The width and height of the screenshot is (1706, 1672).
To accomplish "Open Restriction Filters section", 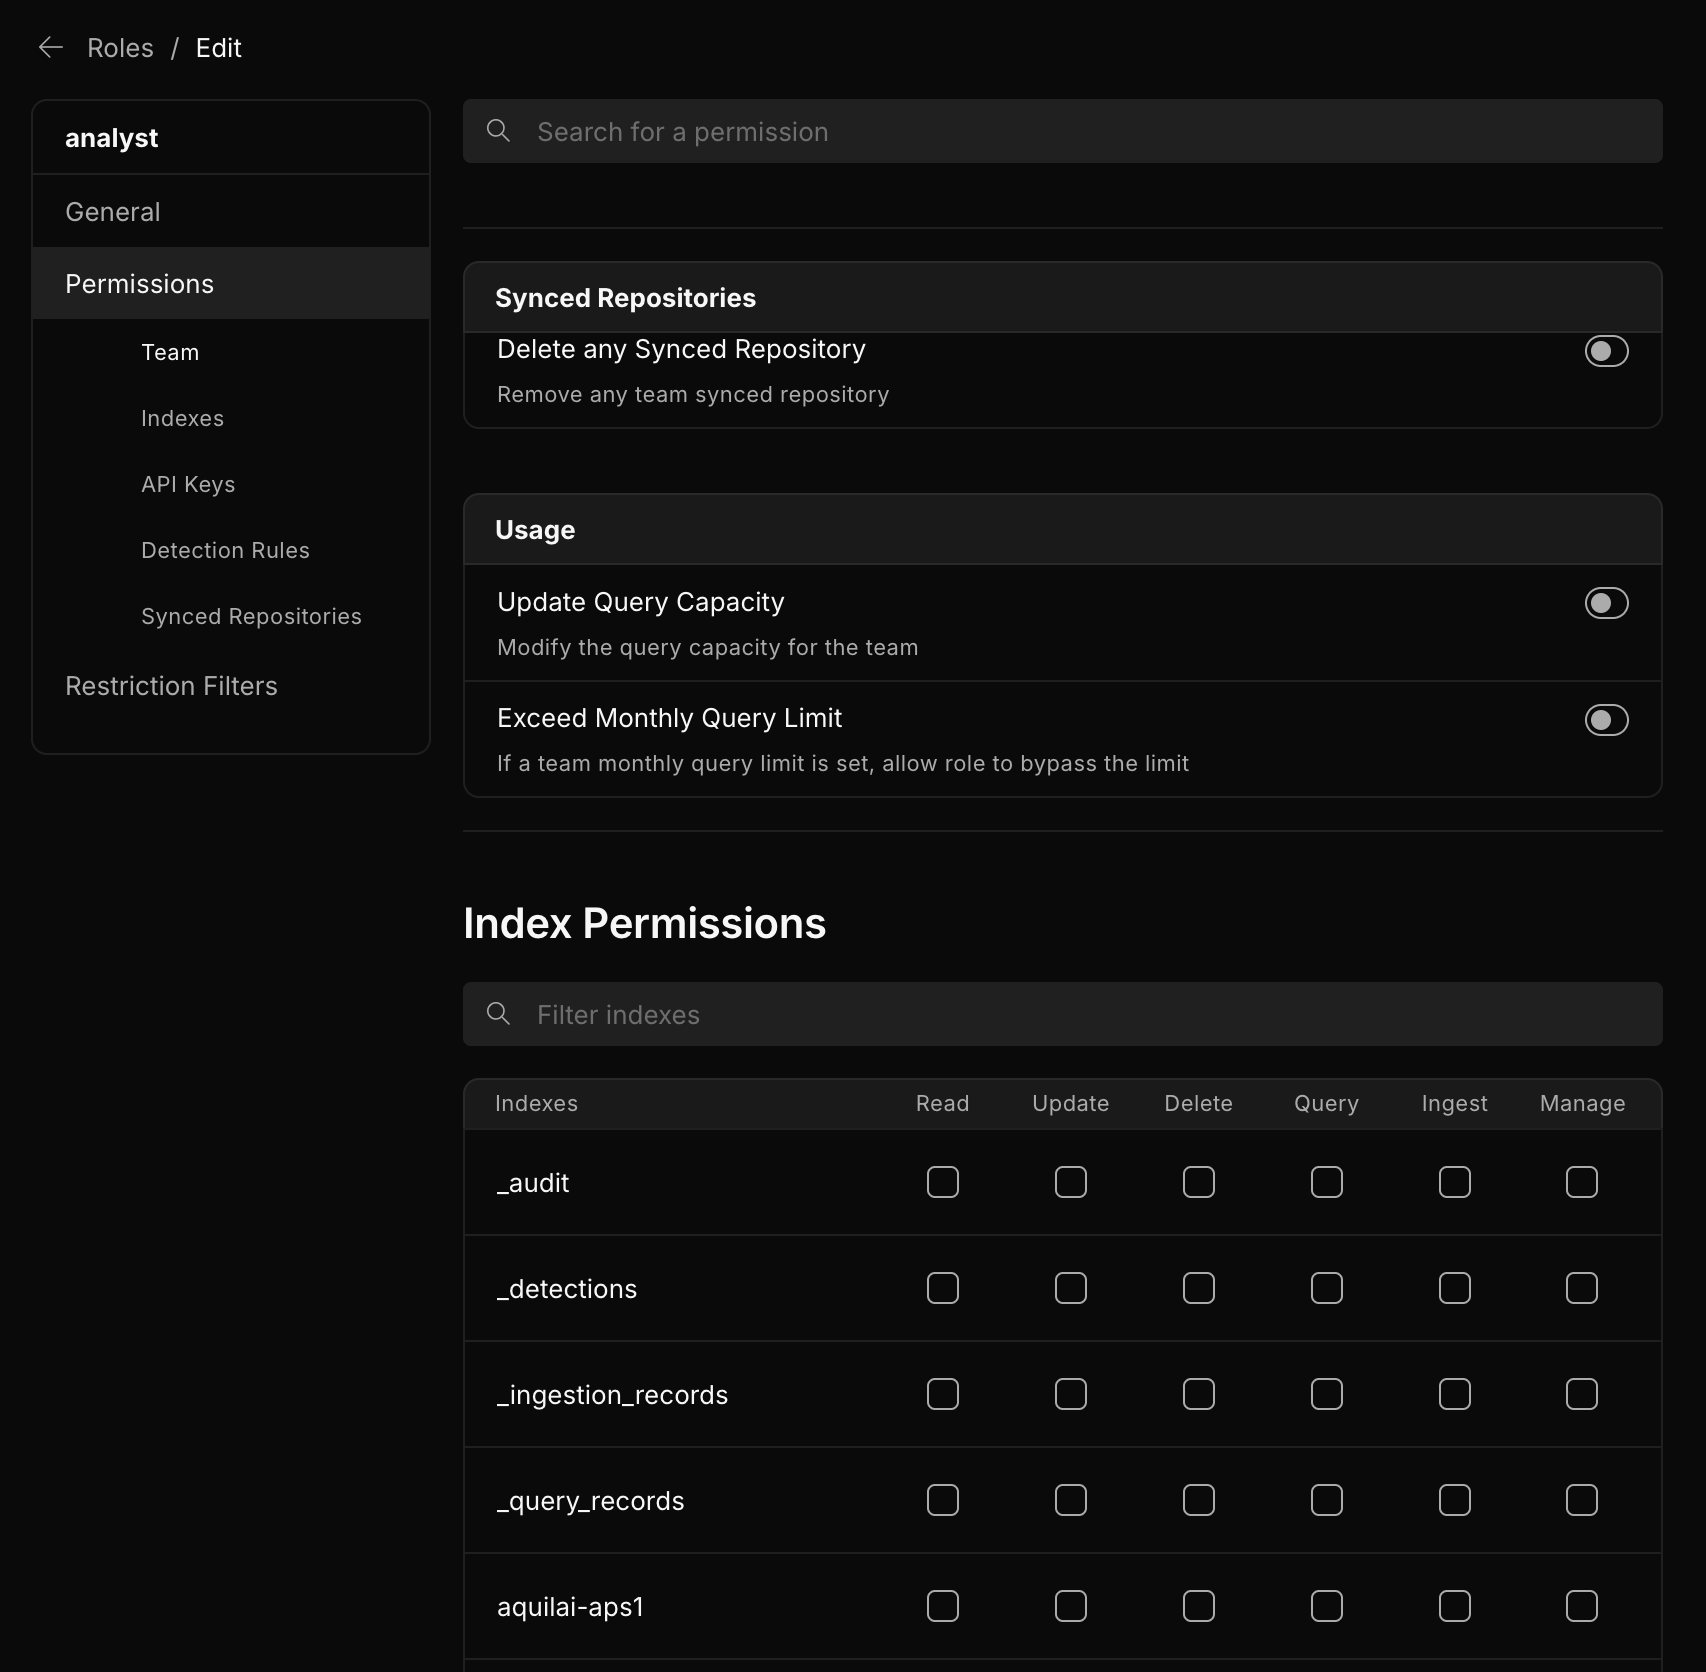I will tap(171, 686).
